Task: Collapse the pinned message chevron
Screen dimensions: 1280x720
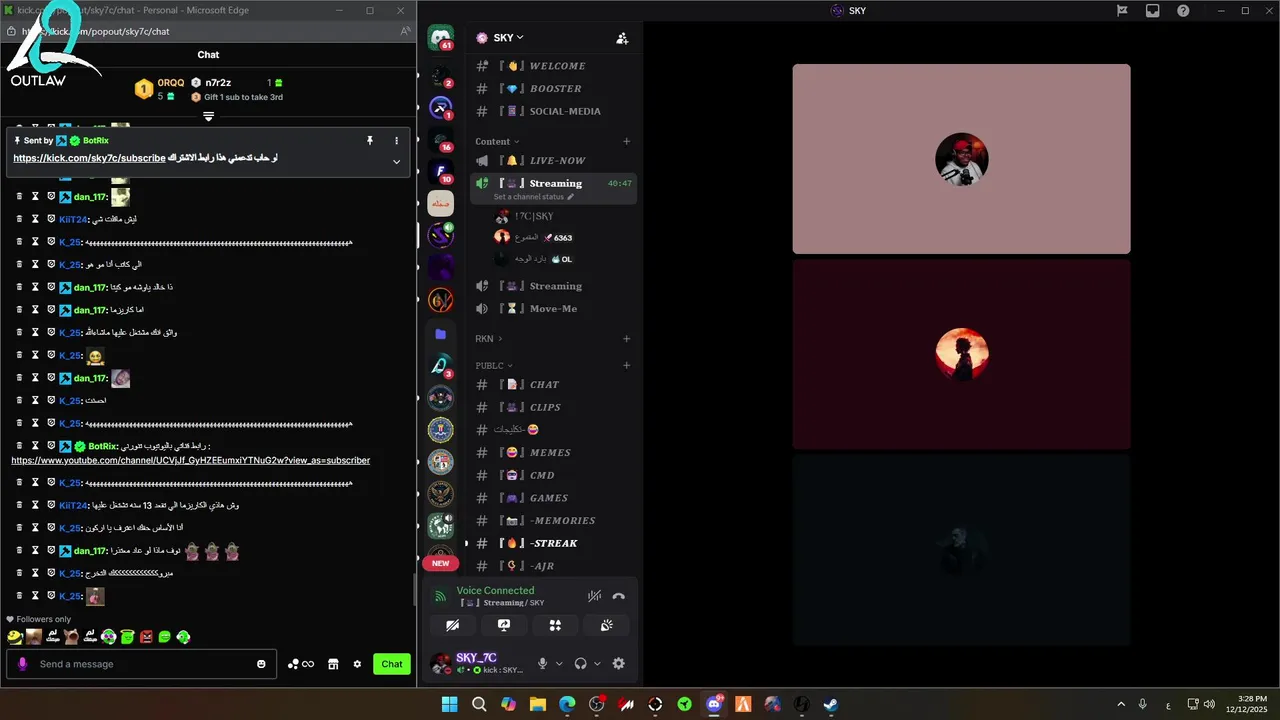Action: click(x=396, y=162)
